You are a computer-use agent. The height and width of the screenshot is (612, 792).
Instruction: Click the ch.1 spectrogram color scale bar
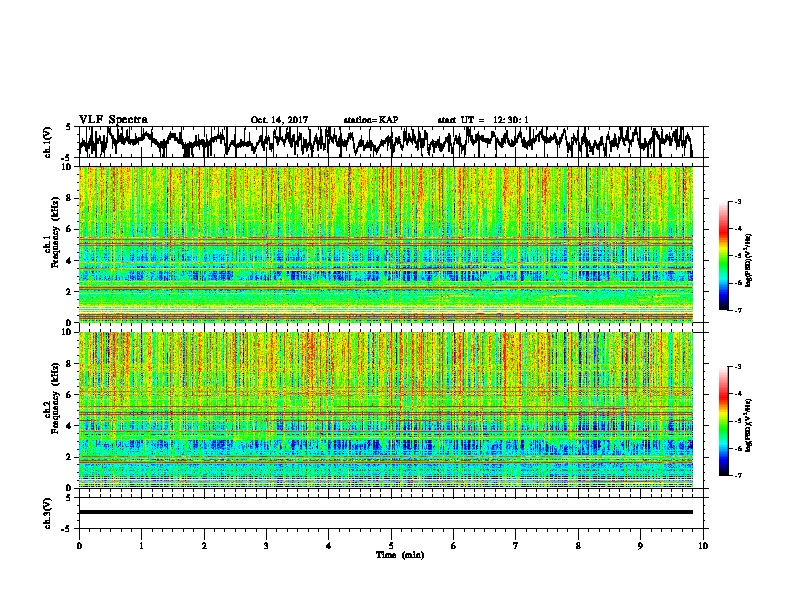point(723,256)
